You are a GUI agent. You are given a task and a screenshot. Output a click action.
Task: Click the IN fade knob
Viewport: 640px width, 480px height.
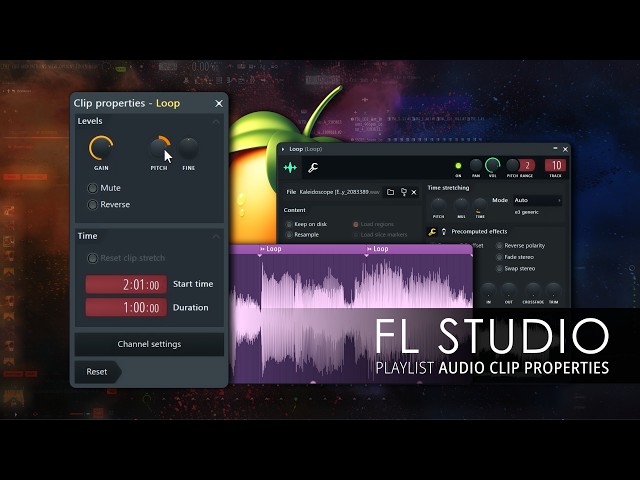coord(488,291)
